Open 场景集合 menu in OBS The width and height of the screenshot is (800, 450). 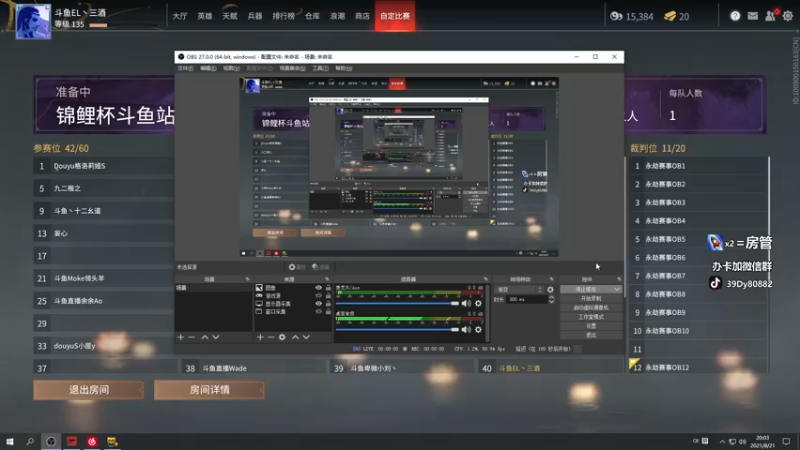pyautogui.click(x=292, y=68)
